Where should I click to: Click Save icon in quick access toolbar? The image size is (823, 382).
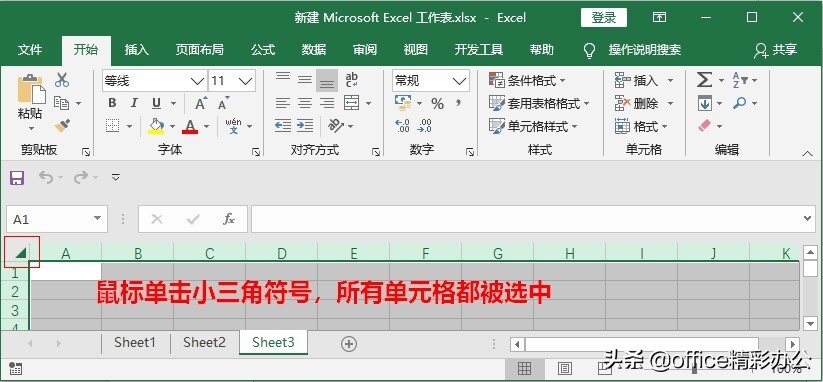[17, 177]
